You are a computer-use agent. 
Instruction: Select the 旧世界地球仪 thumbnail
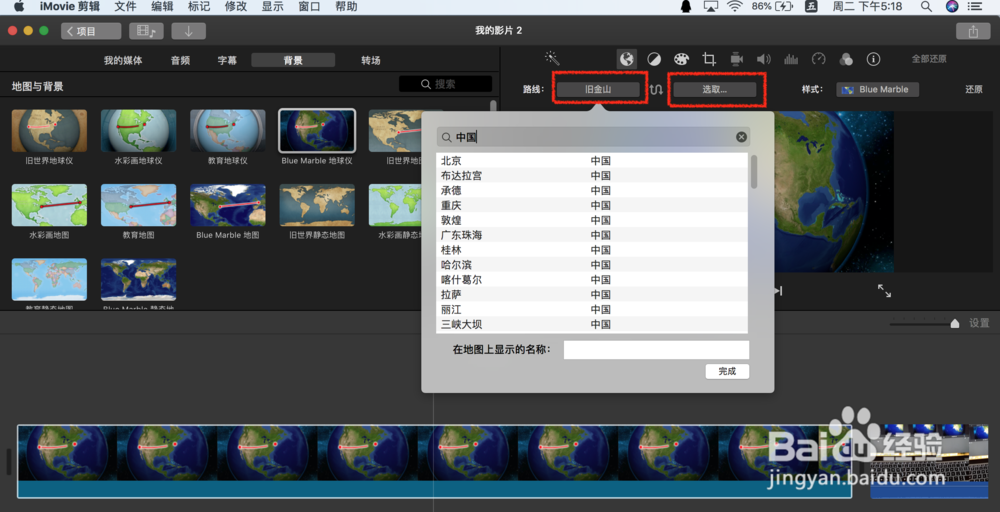point(49,131)
